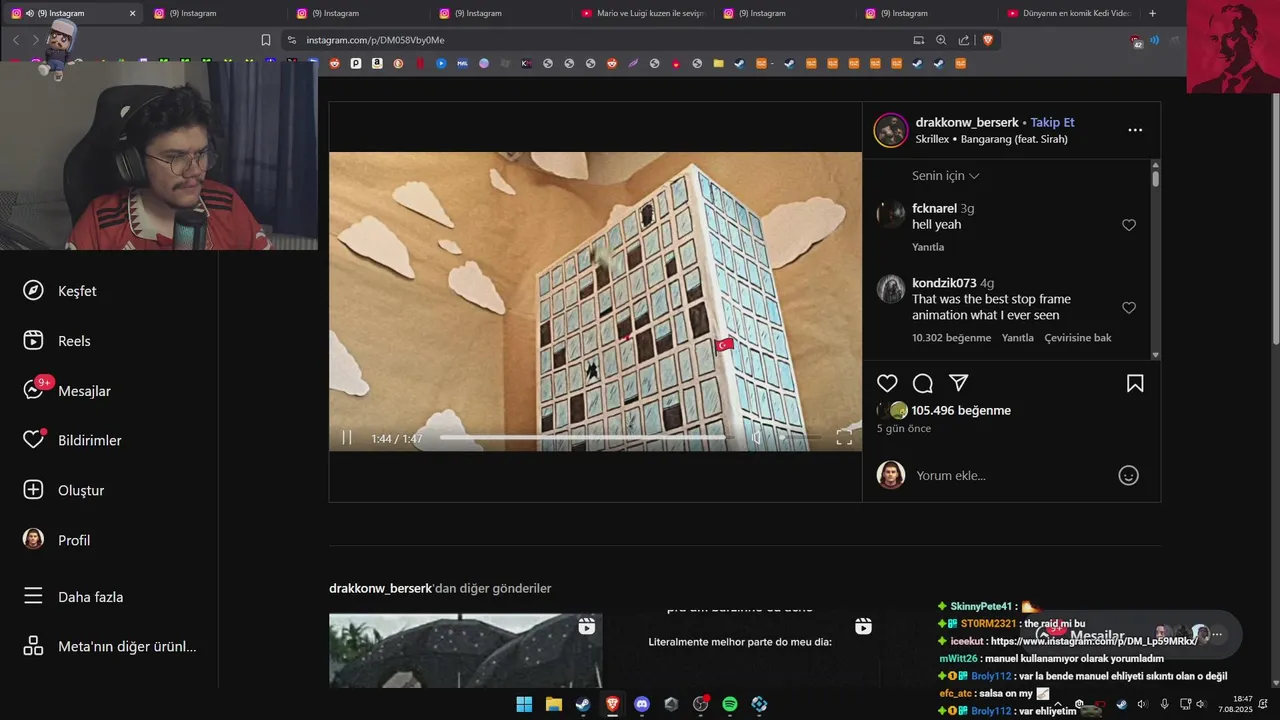Click Yanıtla under fcknarel's comment
Screen dimensions: 1280x720
[928, 247]
